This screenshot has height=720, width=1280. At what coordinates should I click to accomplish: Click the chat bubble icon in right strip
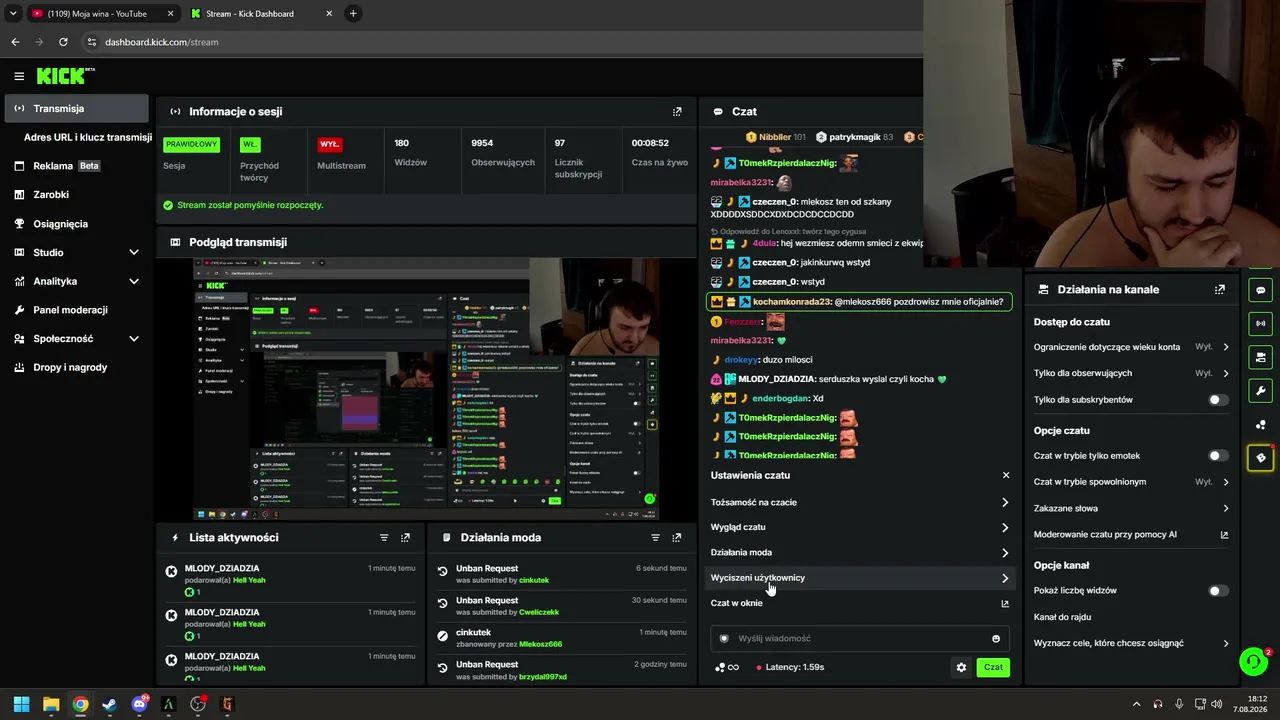click(x=1260, y=290)
